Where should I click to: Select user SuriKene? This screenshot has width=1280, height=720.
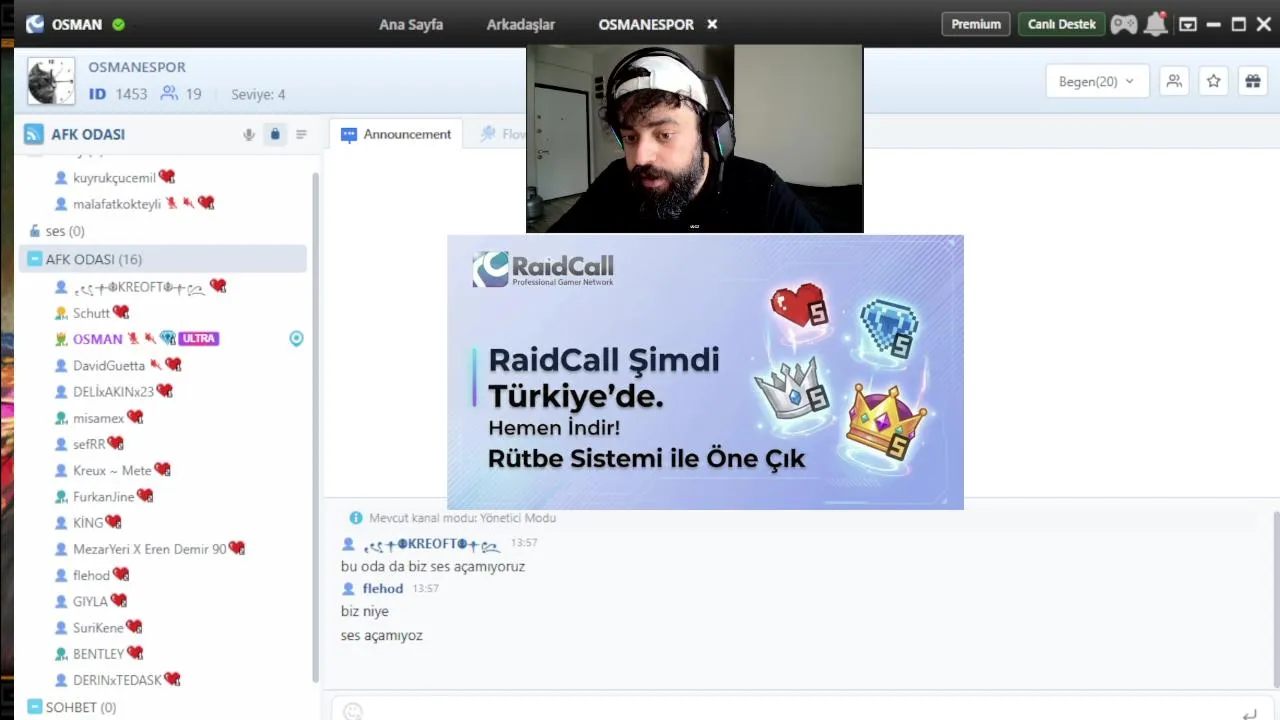(98, 627)
